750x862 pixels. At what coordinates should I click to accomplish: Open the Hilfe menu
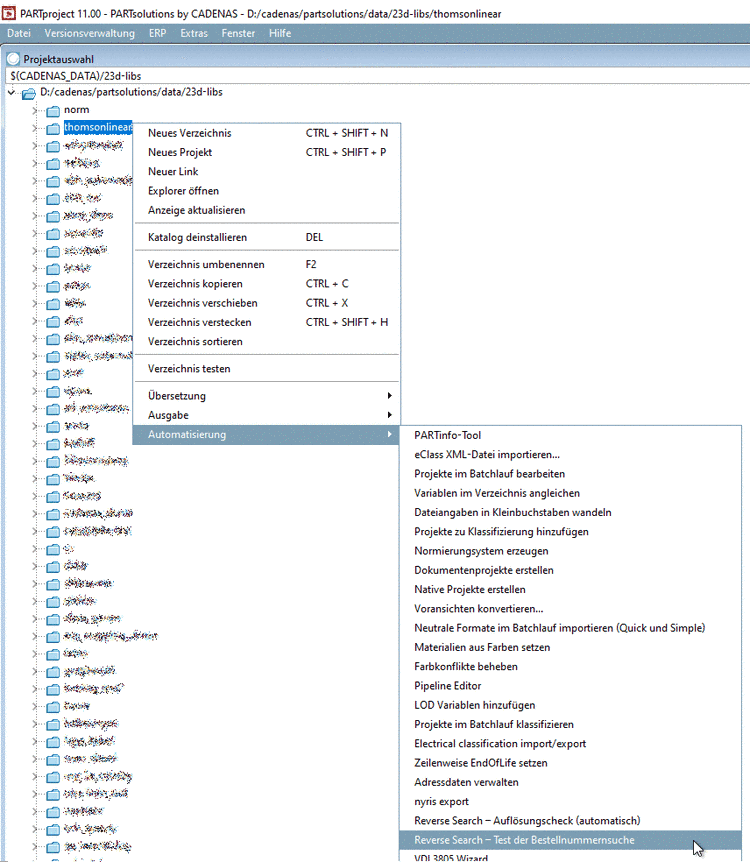280,33
